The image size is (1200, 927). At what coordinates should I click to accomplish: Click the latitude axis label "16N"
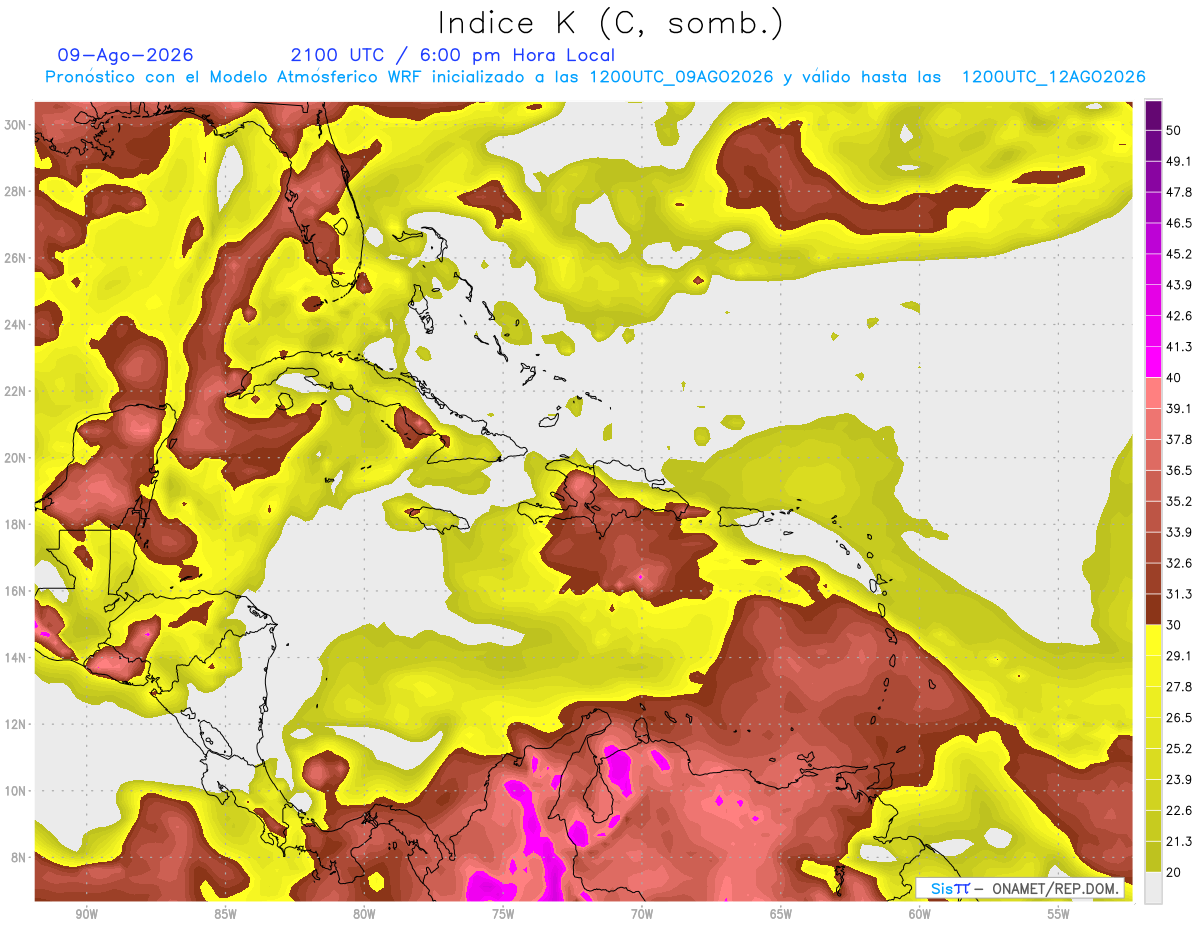tap(15, 591)
